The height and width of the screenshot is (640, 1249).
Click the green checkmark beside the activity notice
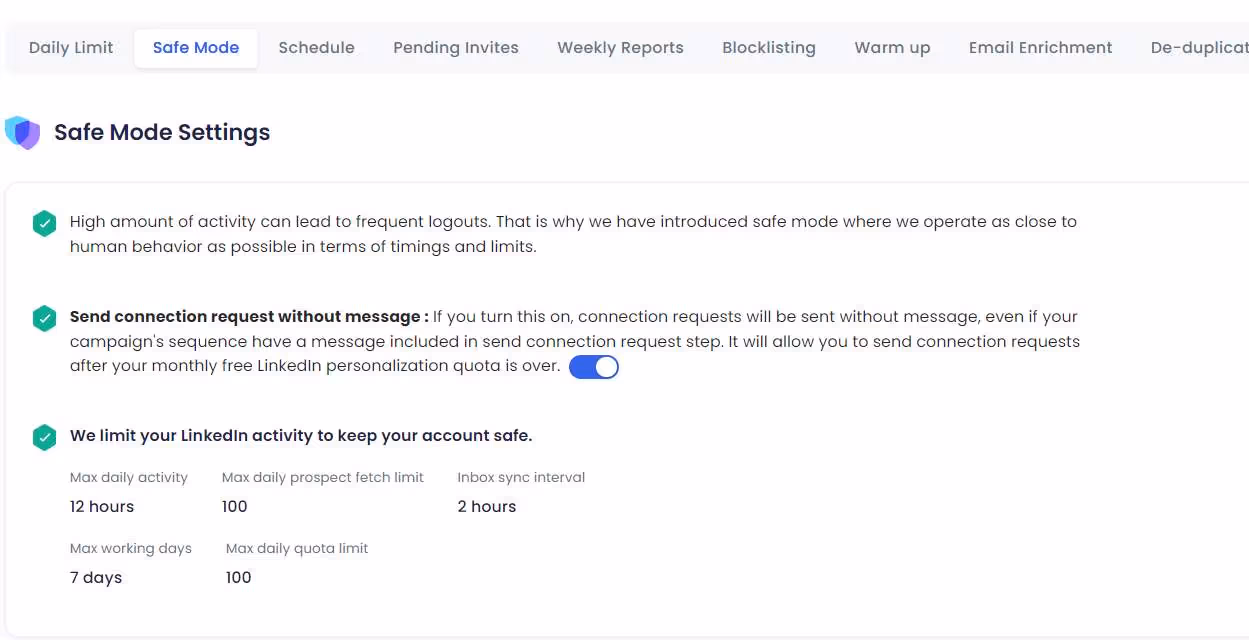click(44, 223)
